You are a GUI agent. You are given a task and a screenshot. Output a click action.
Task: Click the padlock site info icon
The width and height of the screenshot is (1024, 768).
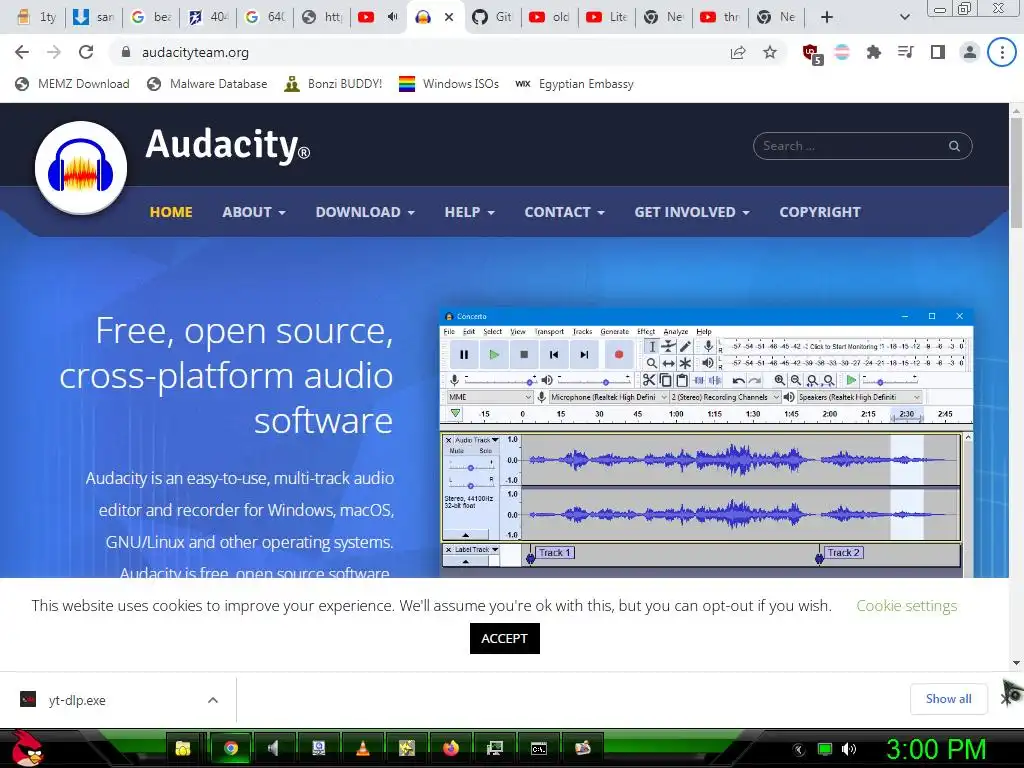[x=126, y=52]
